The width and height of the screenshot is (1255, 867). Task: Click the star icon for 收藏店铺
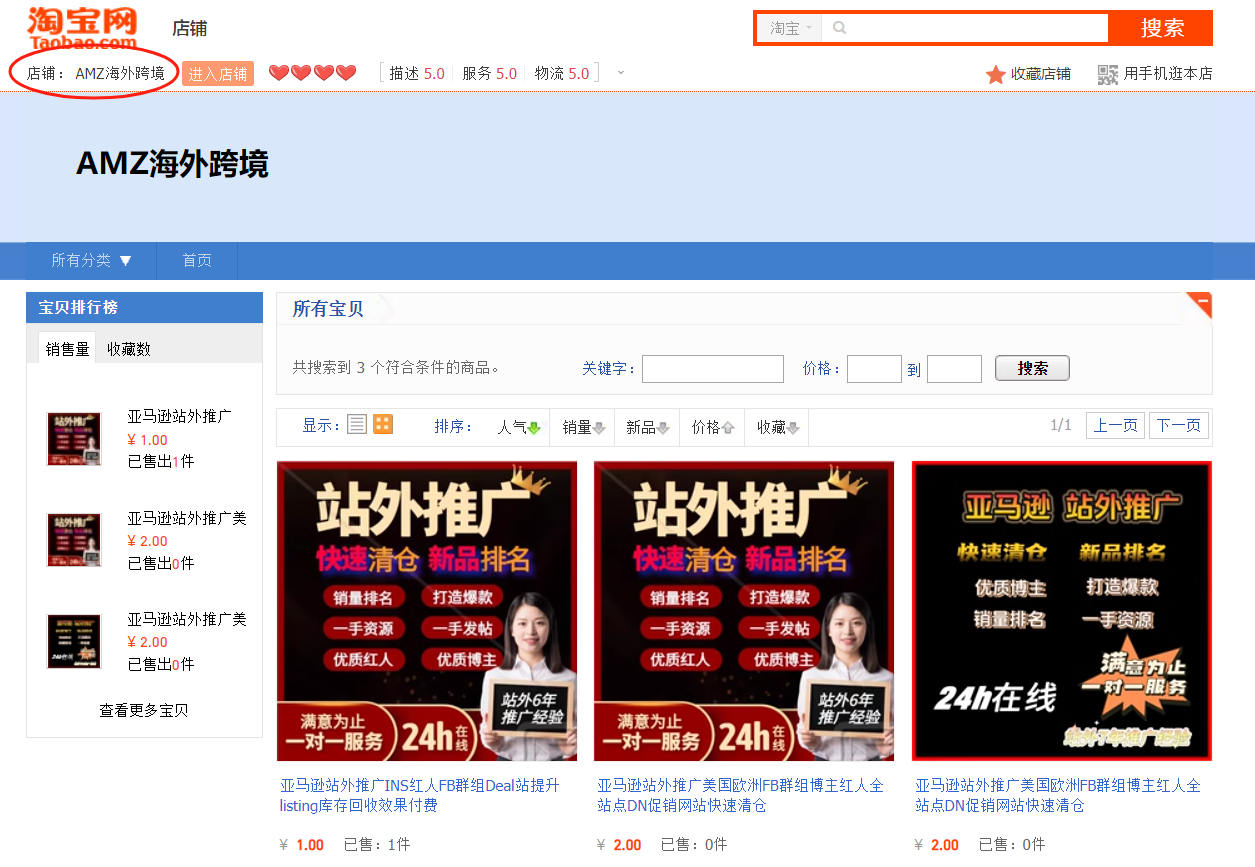coord(995,74)
